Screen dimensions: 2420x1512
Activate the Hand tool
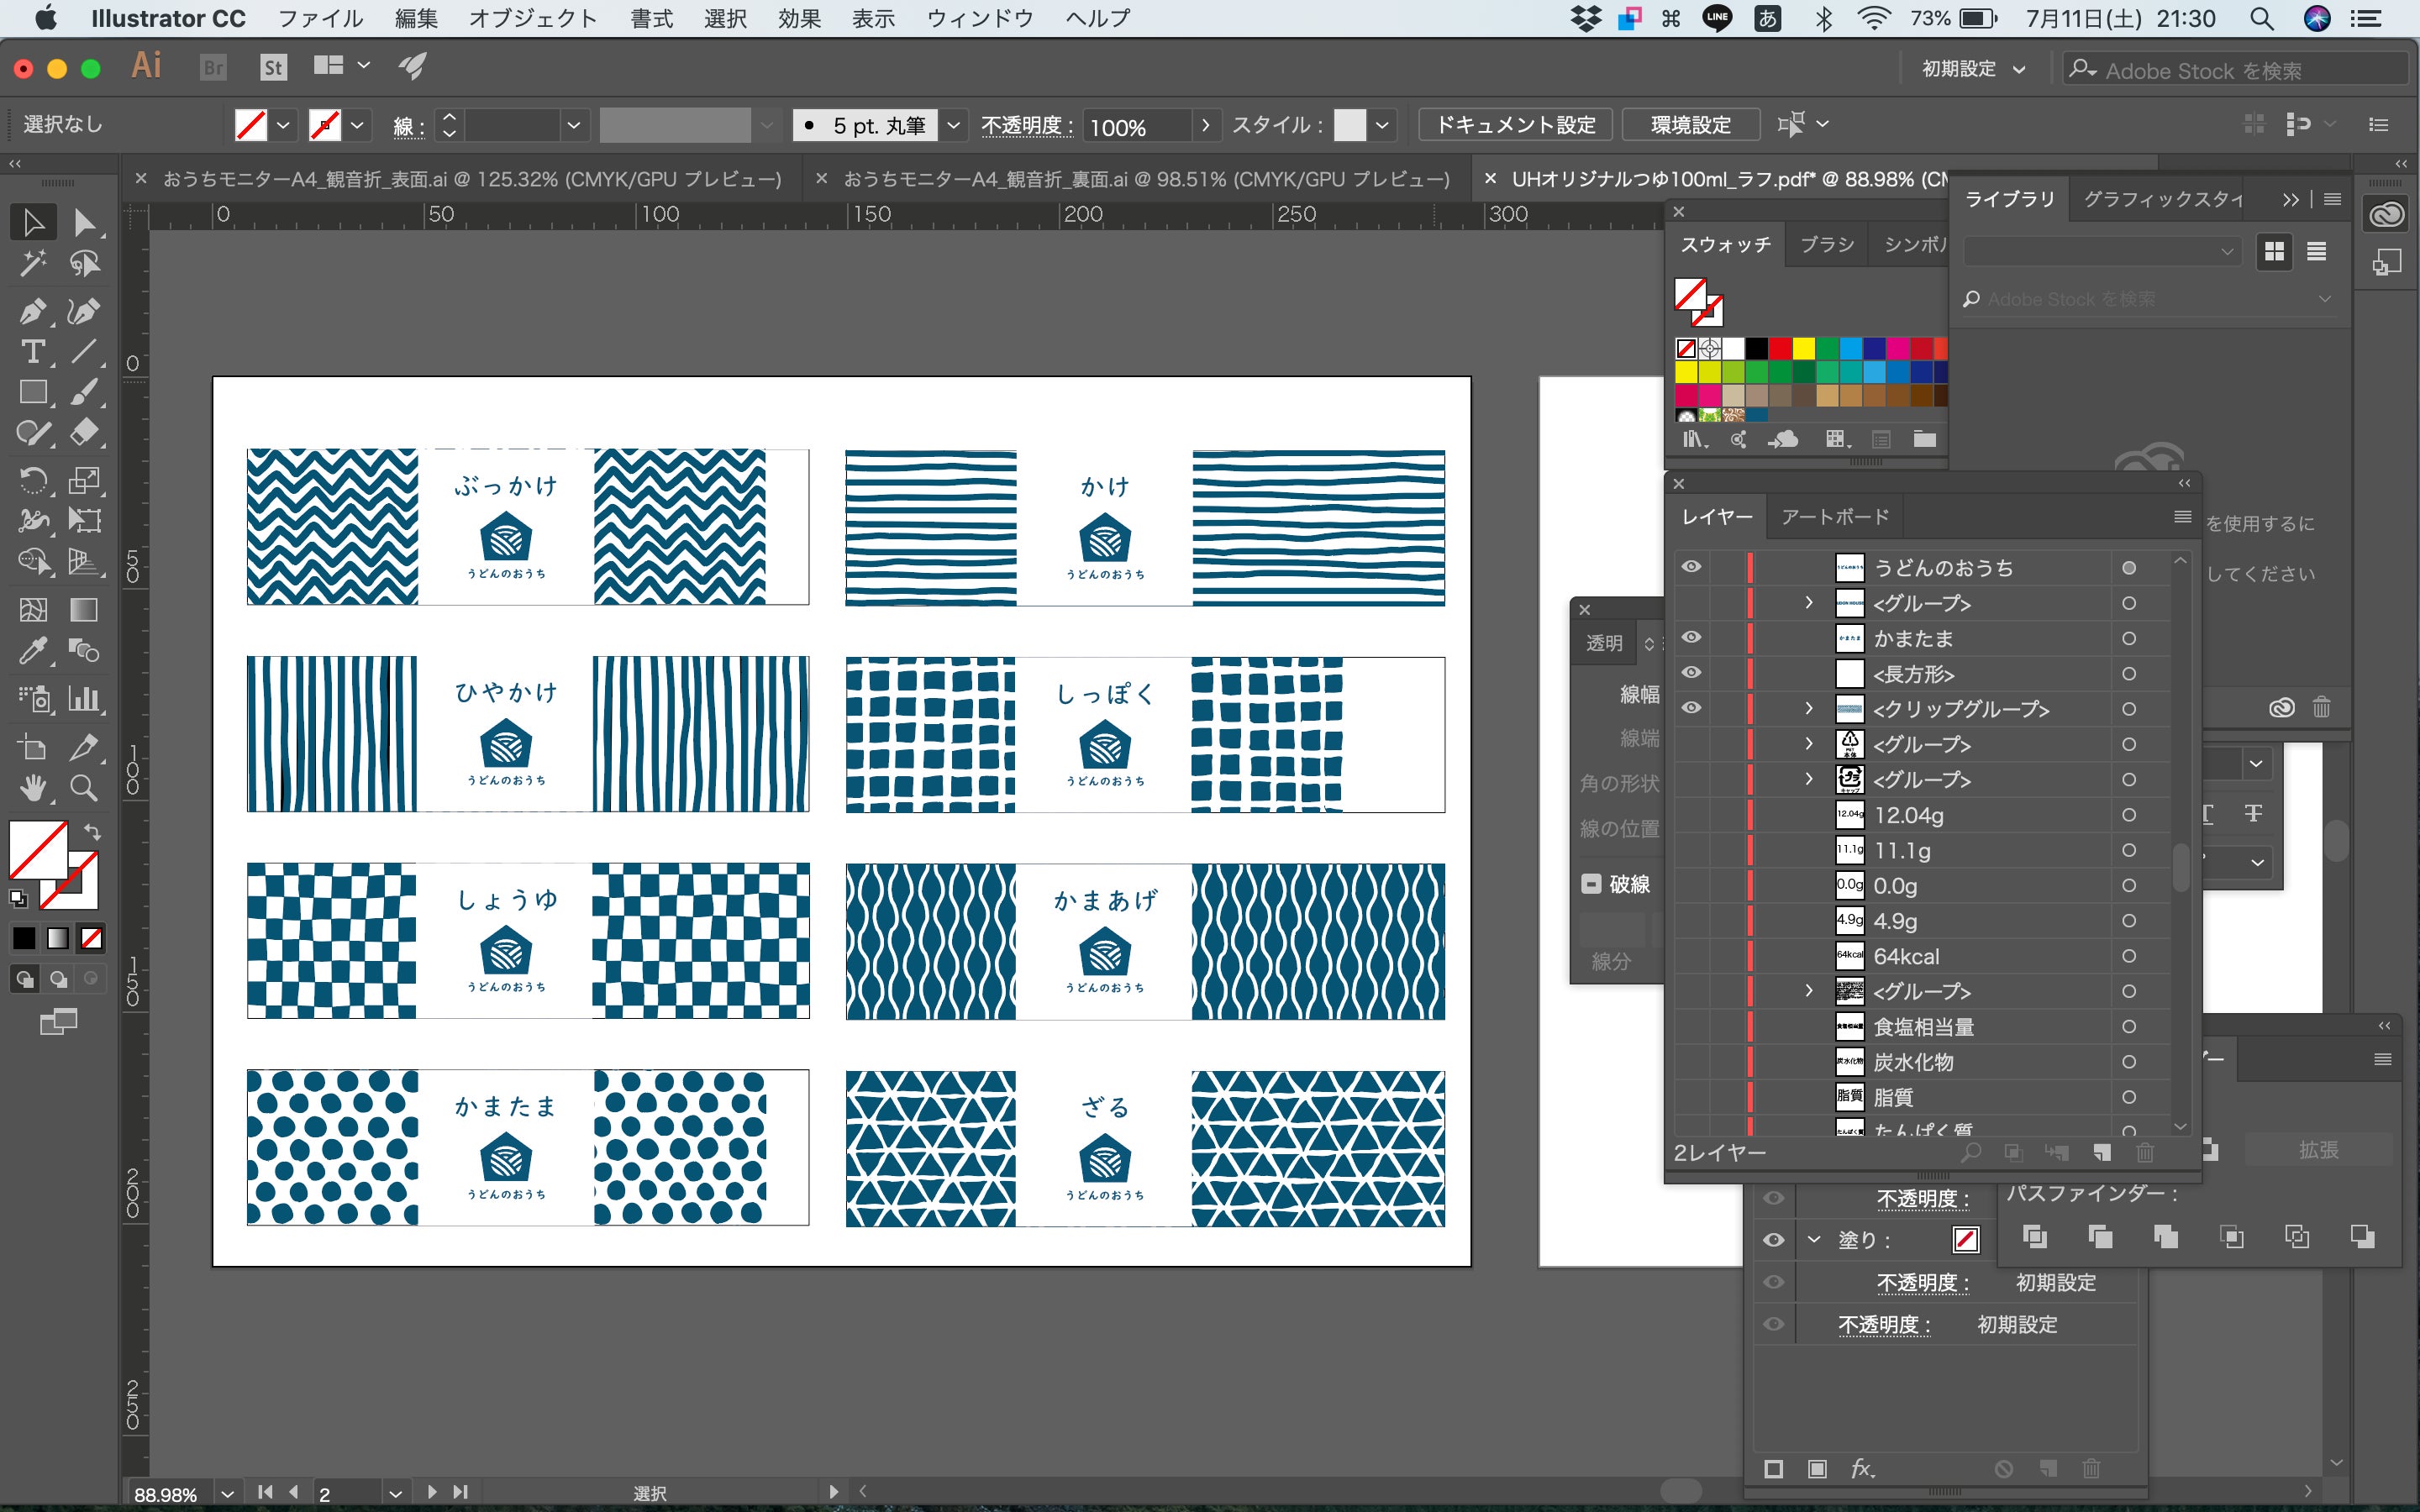coord(32,788)
